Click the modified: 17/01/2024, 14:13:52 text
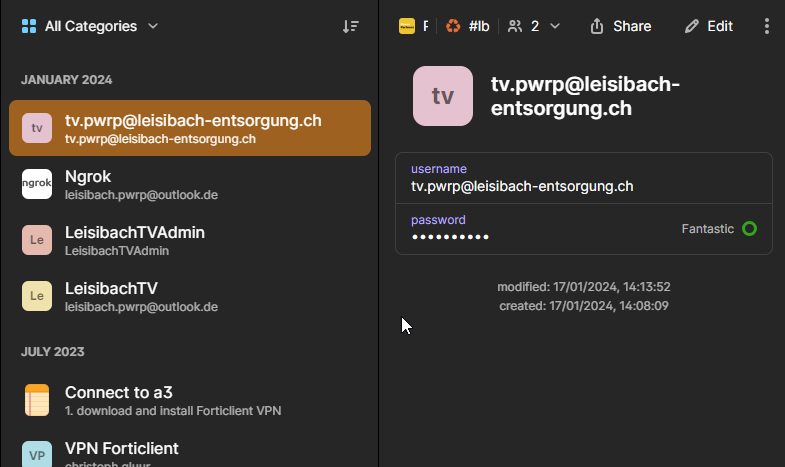 [x=584, y=287]
